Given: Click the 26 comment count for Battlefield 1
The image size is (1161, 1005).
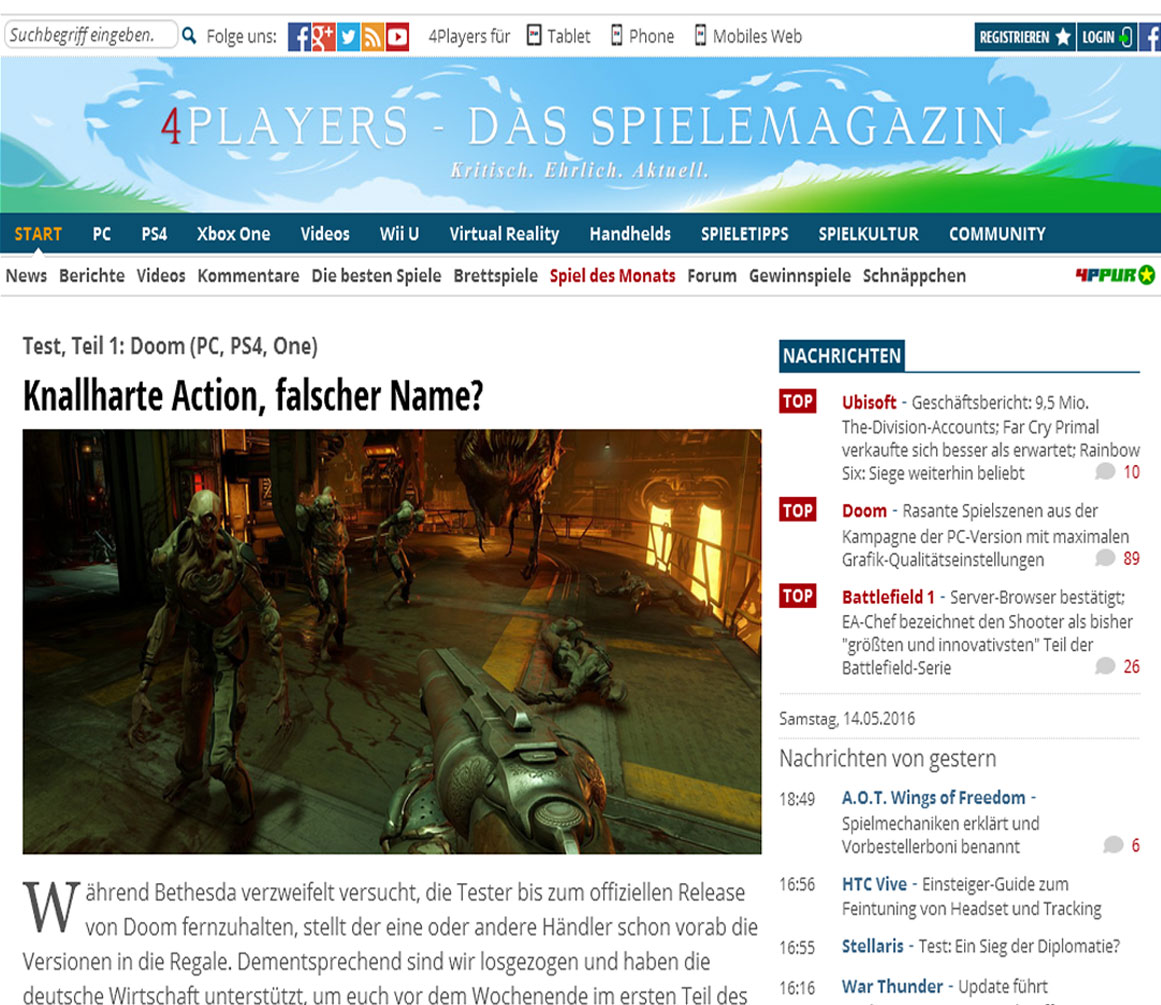Looking at the screenshot, I should [1131, 667].
